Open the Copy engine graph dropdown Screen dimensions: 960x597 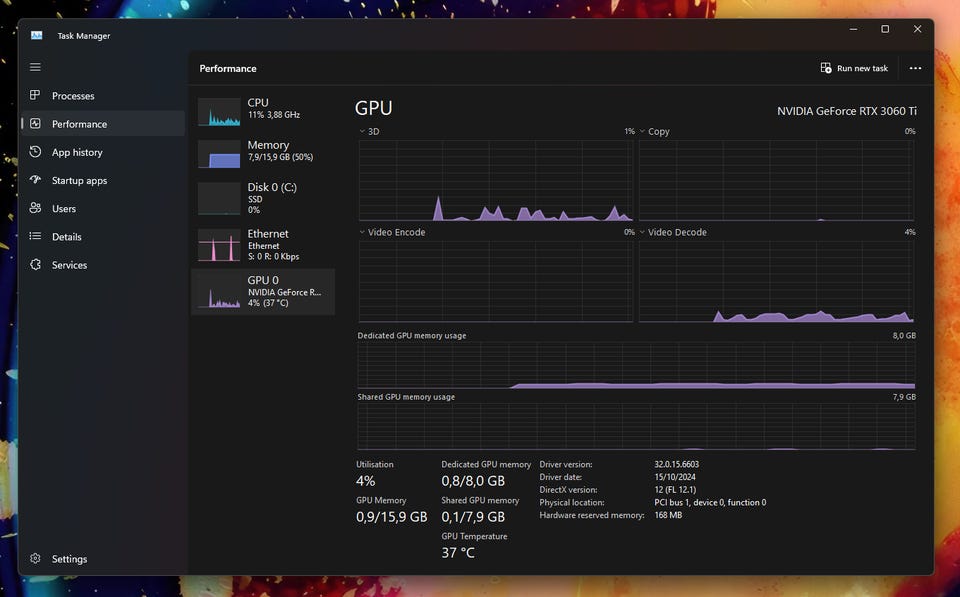642,131
